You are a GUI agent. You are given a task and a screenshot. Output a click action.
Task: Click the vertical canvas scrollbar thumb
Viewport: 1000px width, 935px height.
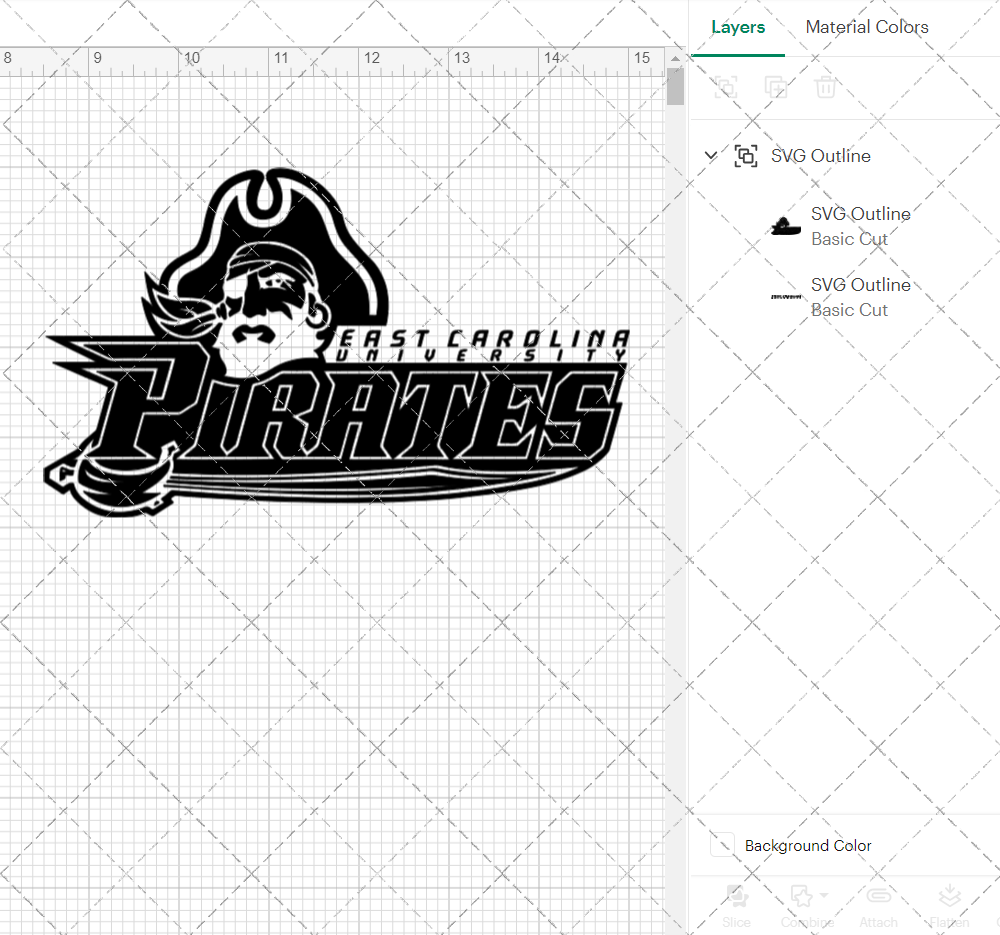(675, 87)
